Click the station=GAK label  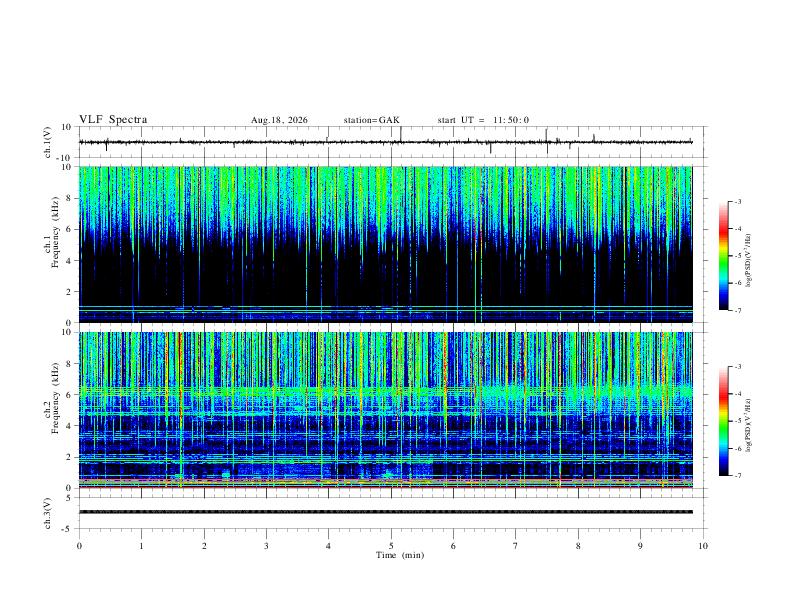371,120
